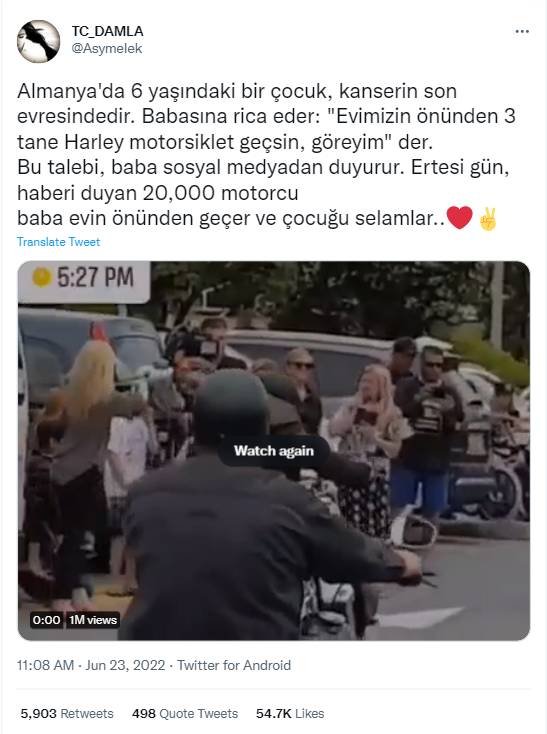
Task: Open TC_DAMLA display name profile
Action: (x=107, y=31)
